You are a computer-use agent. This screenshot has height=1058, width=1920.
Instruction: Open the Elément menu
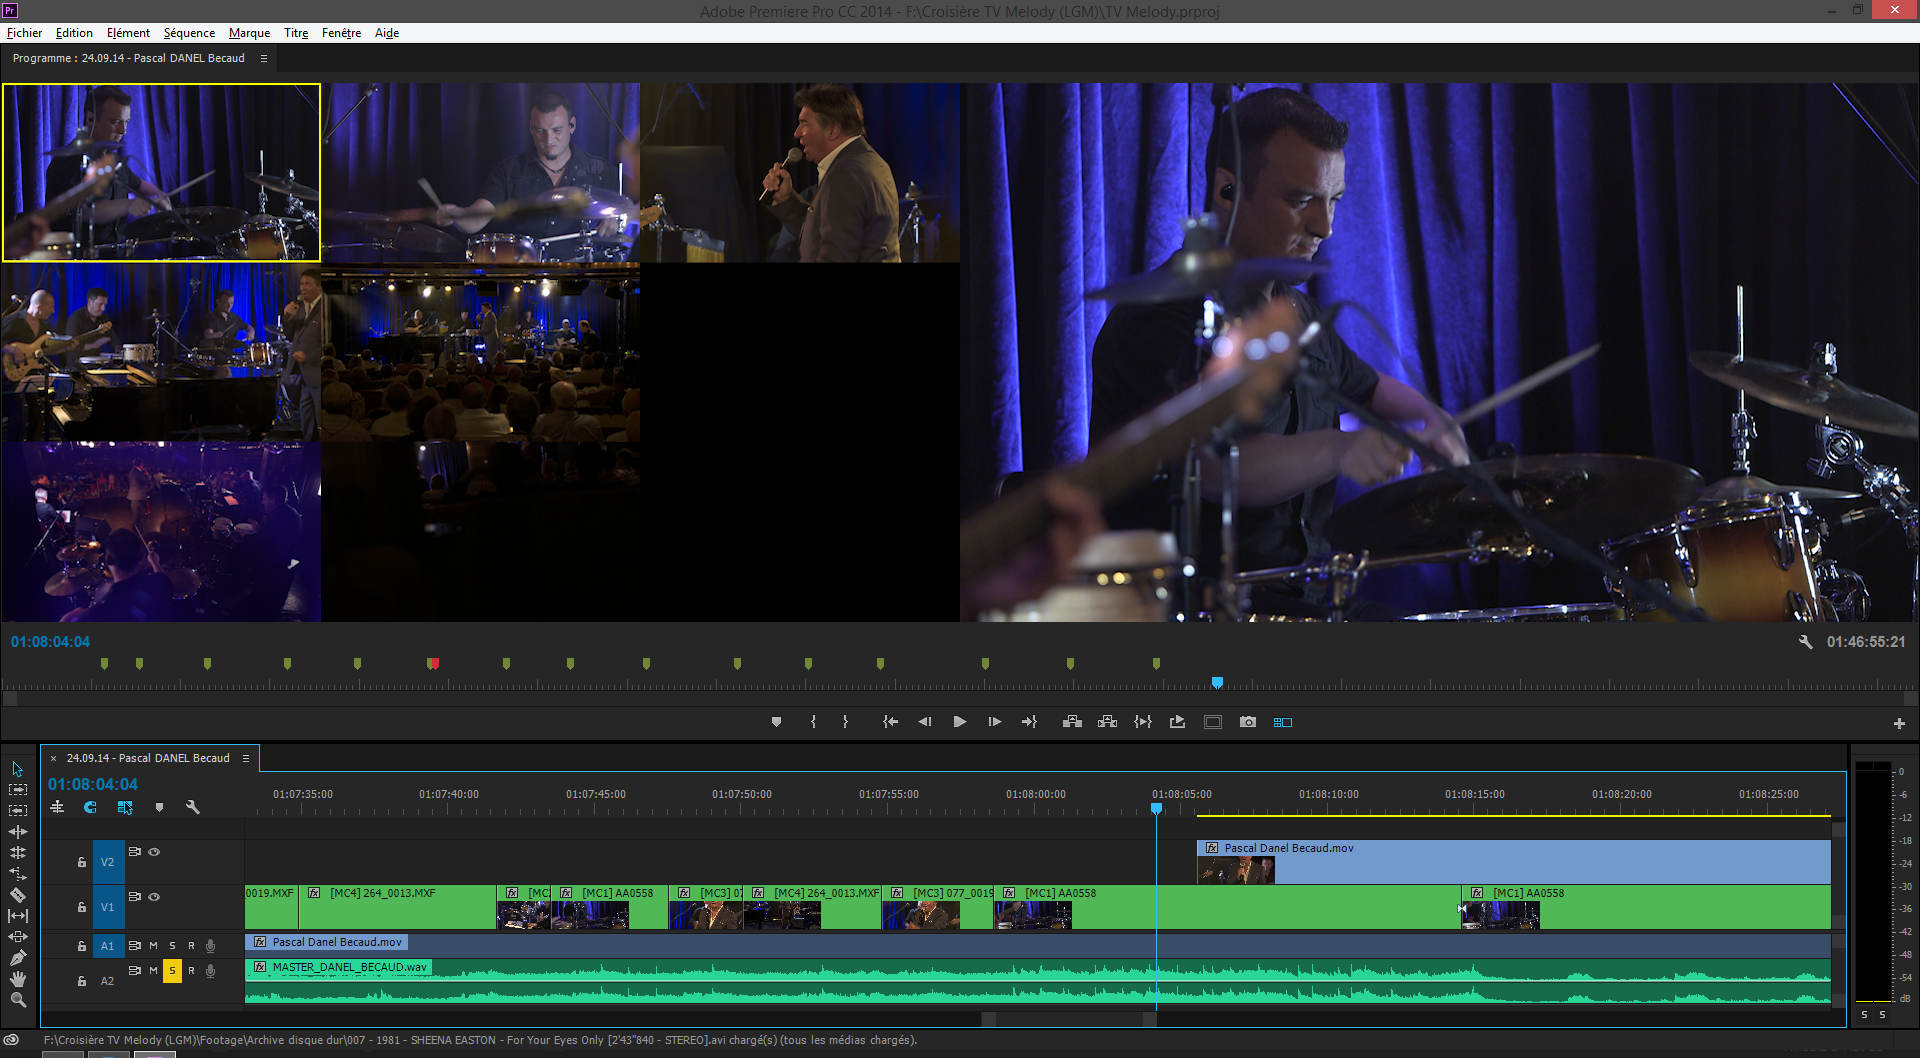tap(128, 33)
